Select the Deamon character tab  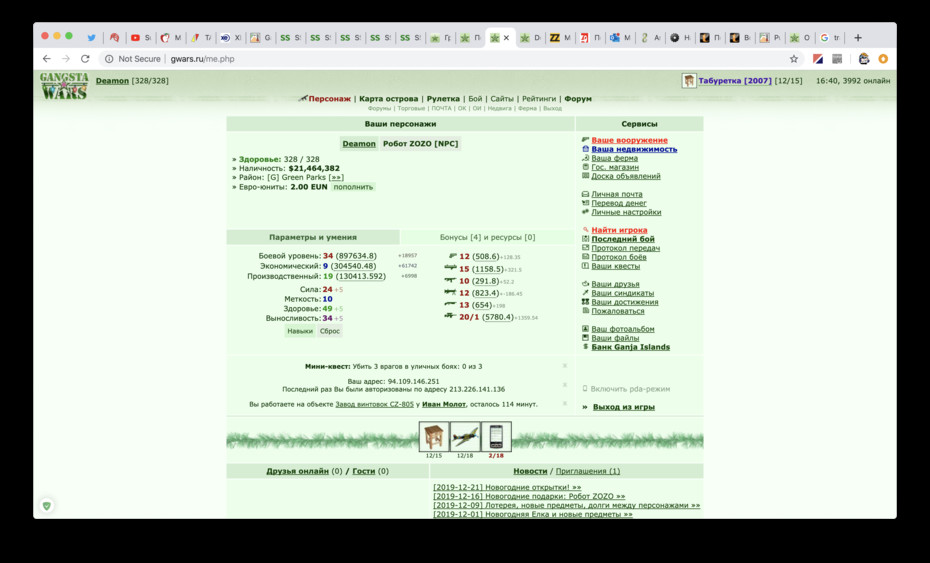pyautogui.click(x=359, y=144)
